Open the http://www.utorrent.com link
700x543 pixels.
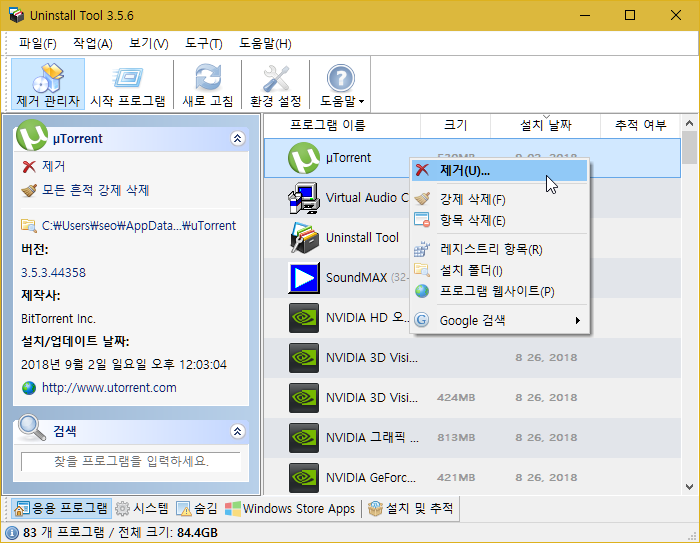pyautogui.click(x=109, y=388)
